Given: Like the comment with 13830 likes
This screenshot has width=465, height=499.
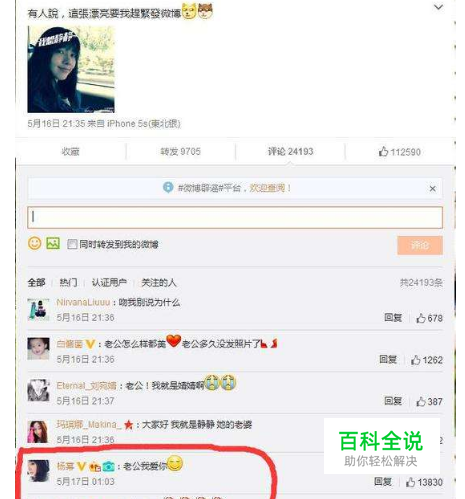Looking at the screenshot, I should [424, 482].
